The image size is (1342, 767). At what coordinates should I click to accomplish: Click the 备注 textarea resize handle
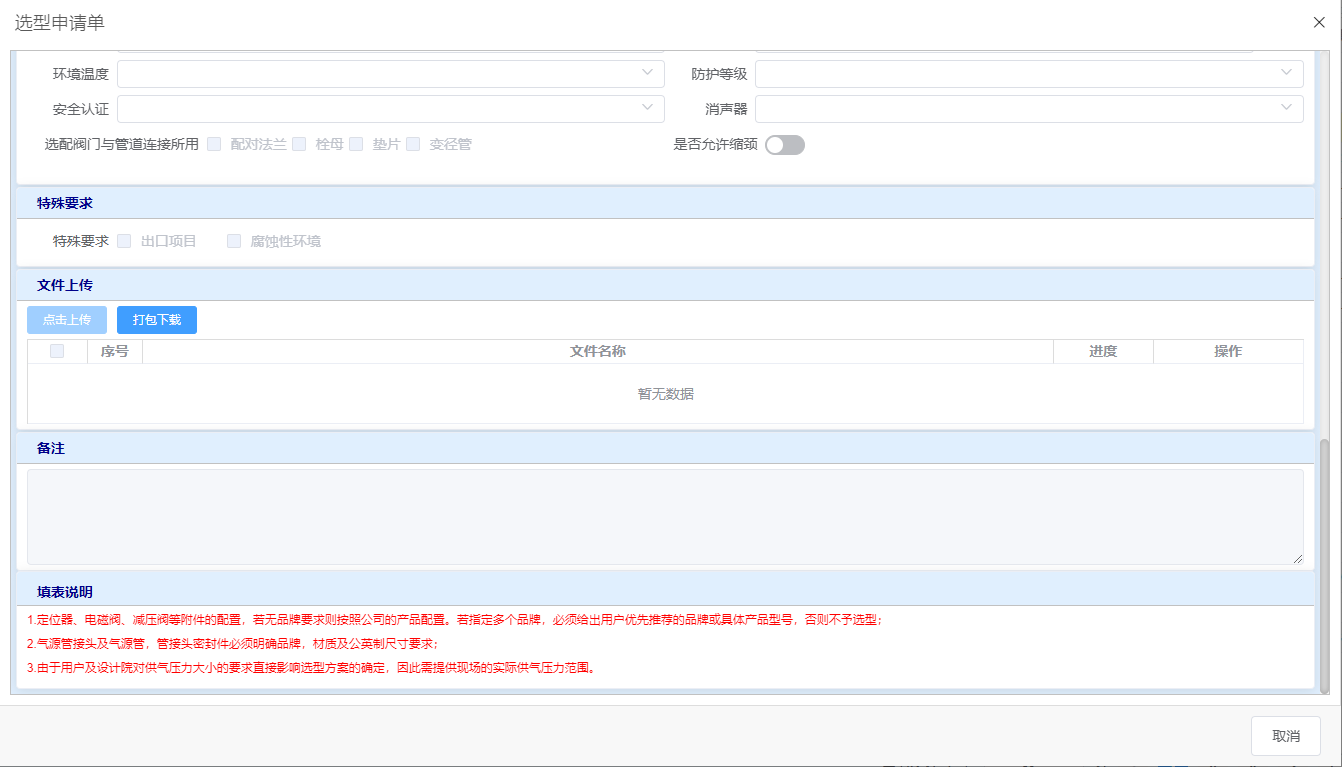point(1298,559)
